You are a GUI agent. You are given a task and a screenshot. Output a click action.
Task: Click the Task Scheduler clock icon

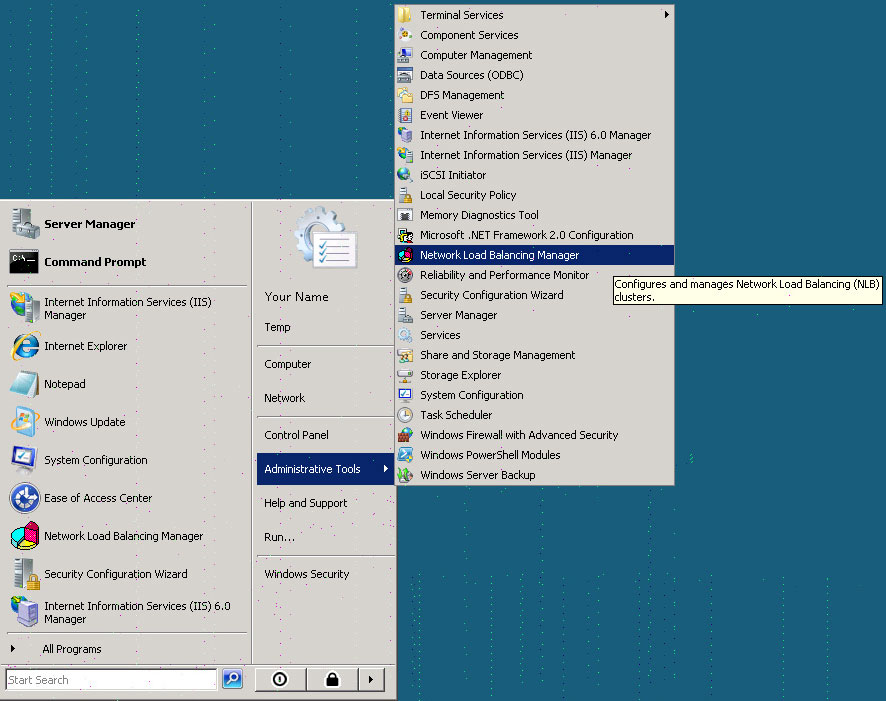pos(405,415)
